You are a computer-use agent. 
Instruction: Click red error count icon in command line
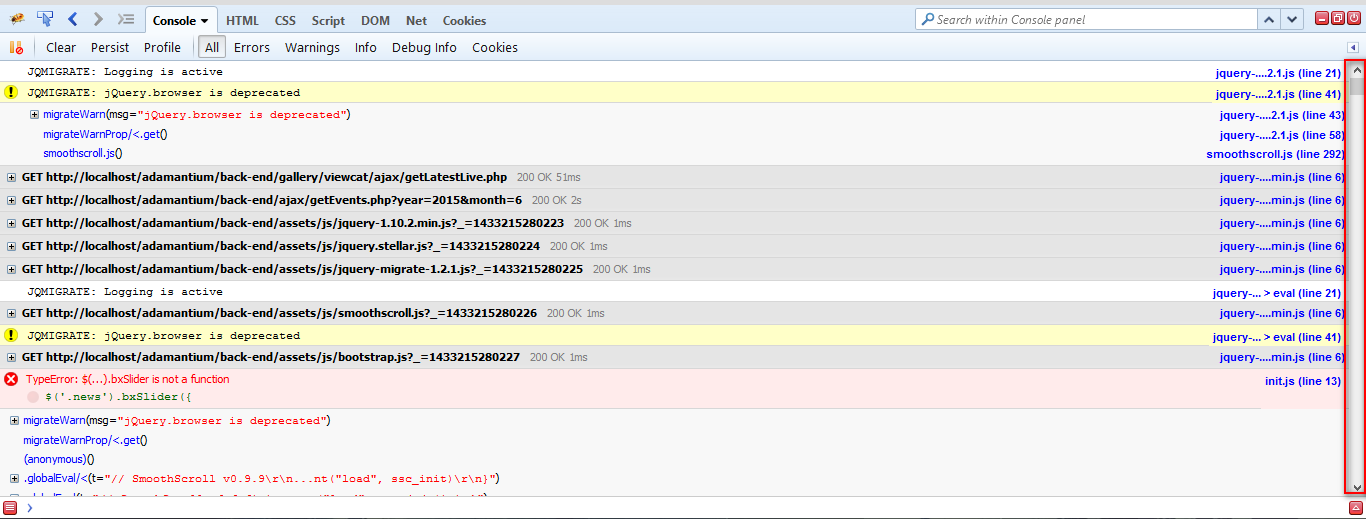tap(10, 508)
